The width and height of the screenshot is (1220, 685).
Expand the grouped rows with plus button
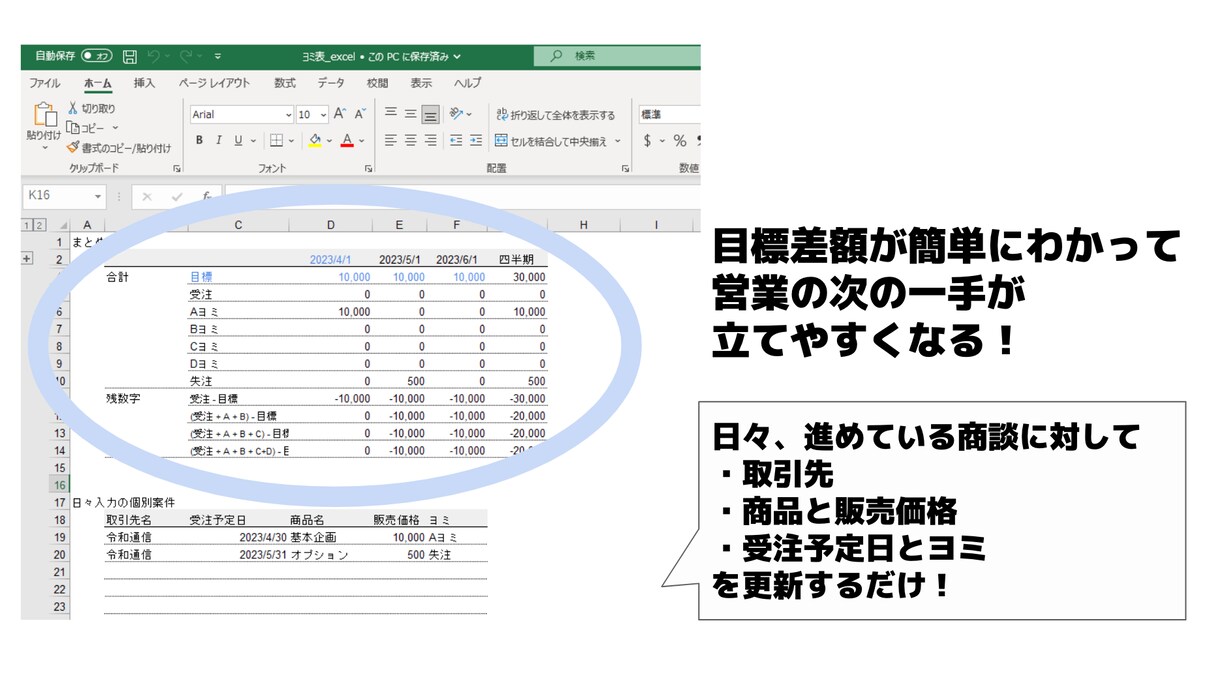click(27, 259)
